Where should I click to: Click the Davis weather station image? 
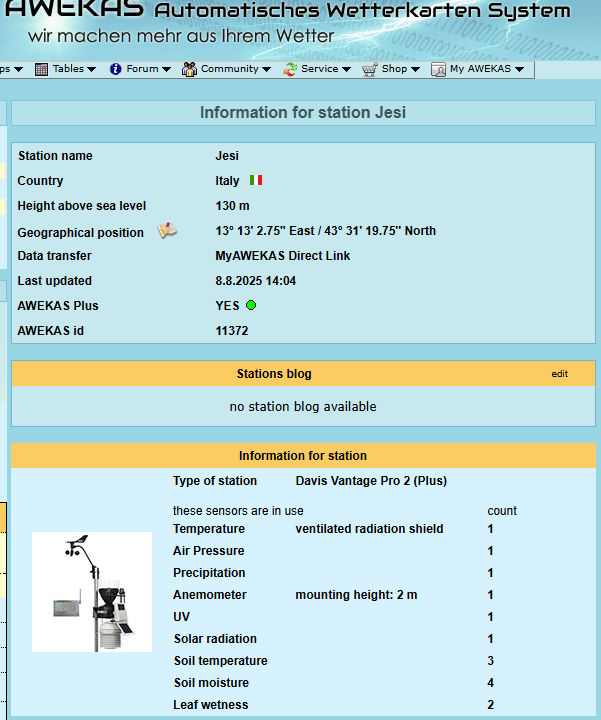point(92,592)
